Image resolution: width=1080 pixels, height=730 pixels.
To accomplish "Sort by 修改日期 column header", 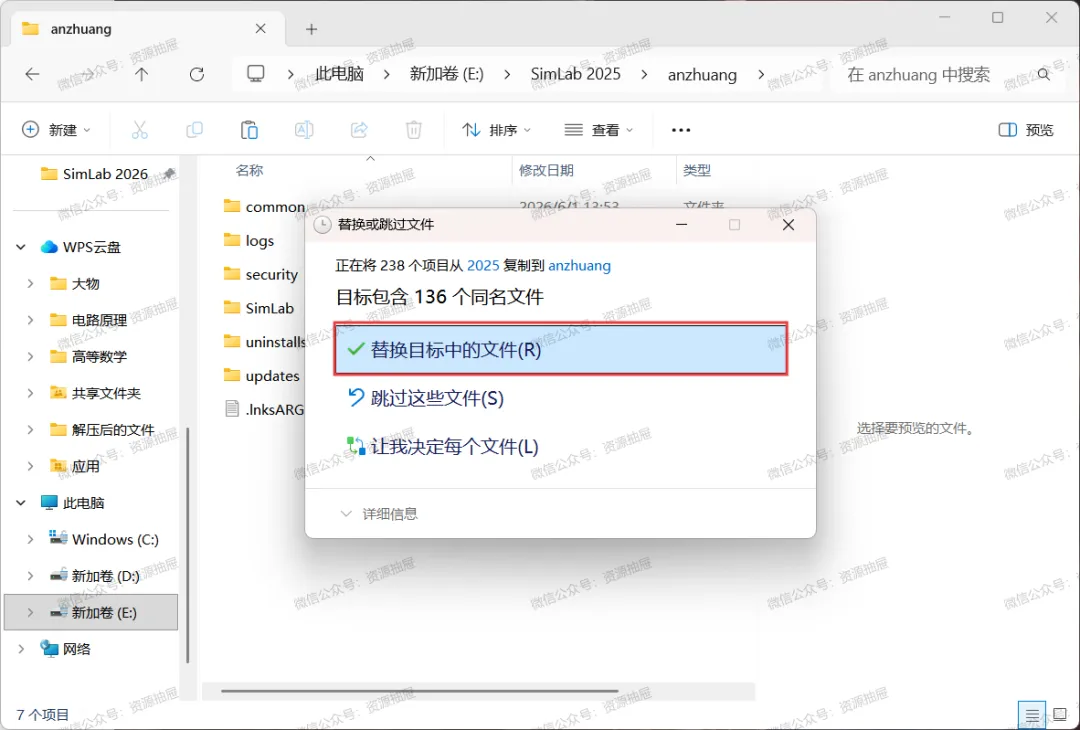I will 546,170.
